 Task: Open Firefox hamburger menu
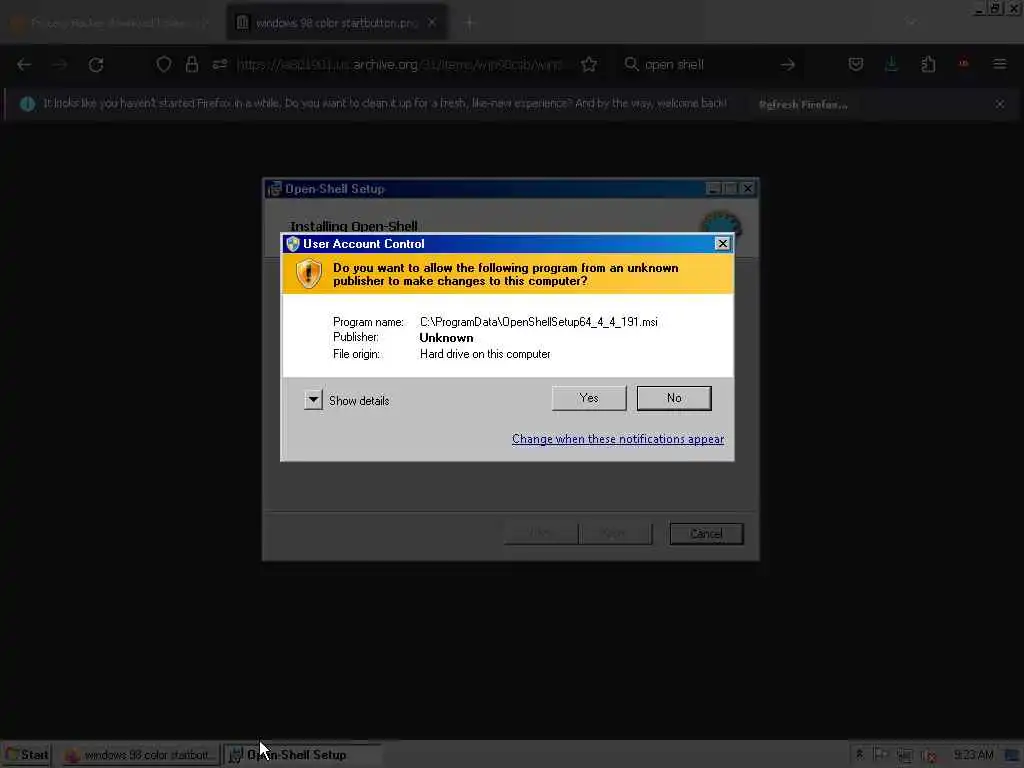coord(1000,64)
